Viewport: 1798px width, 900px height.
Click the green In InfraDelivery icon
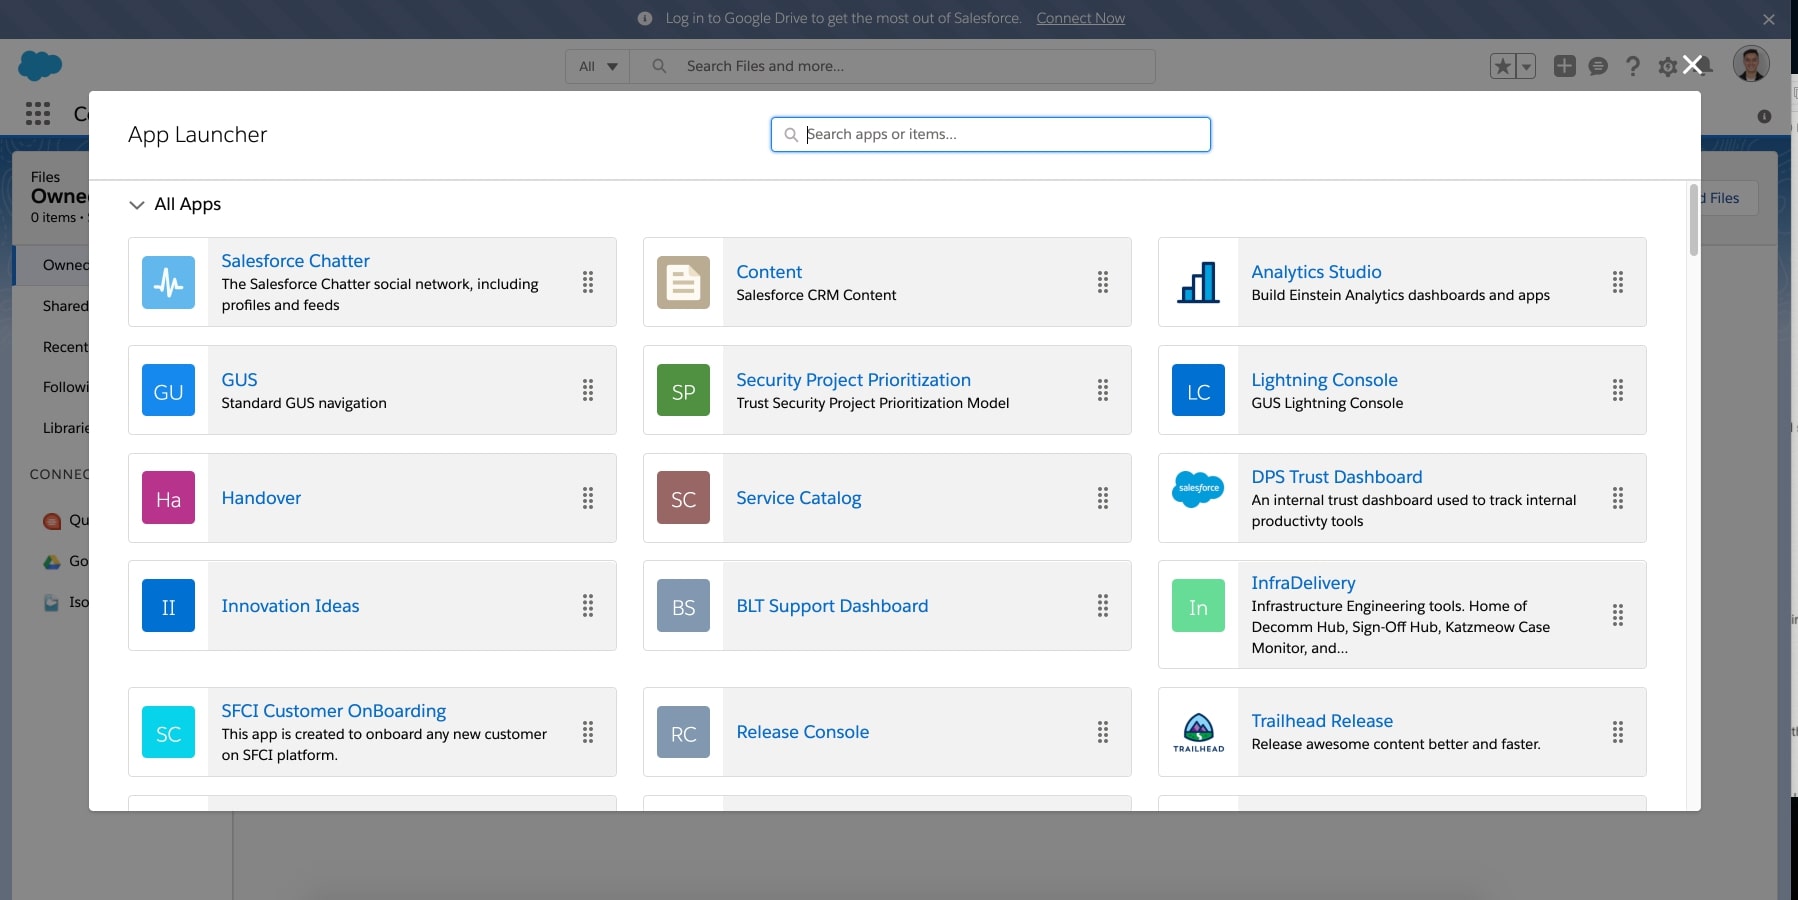click(x=1198, y=606)
